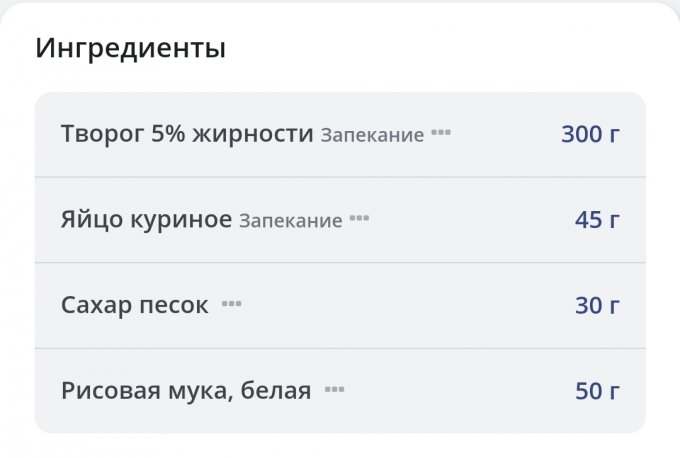Image resolution: width=680 pixels, height=458 pixels.
Task: Click the Ингредиенты section heading
Action: click(x=130, y=48)
